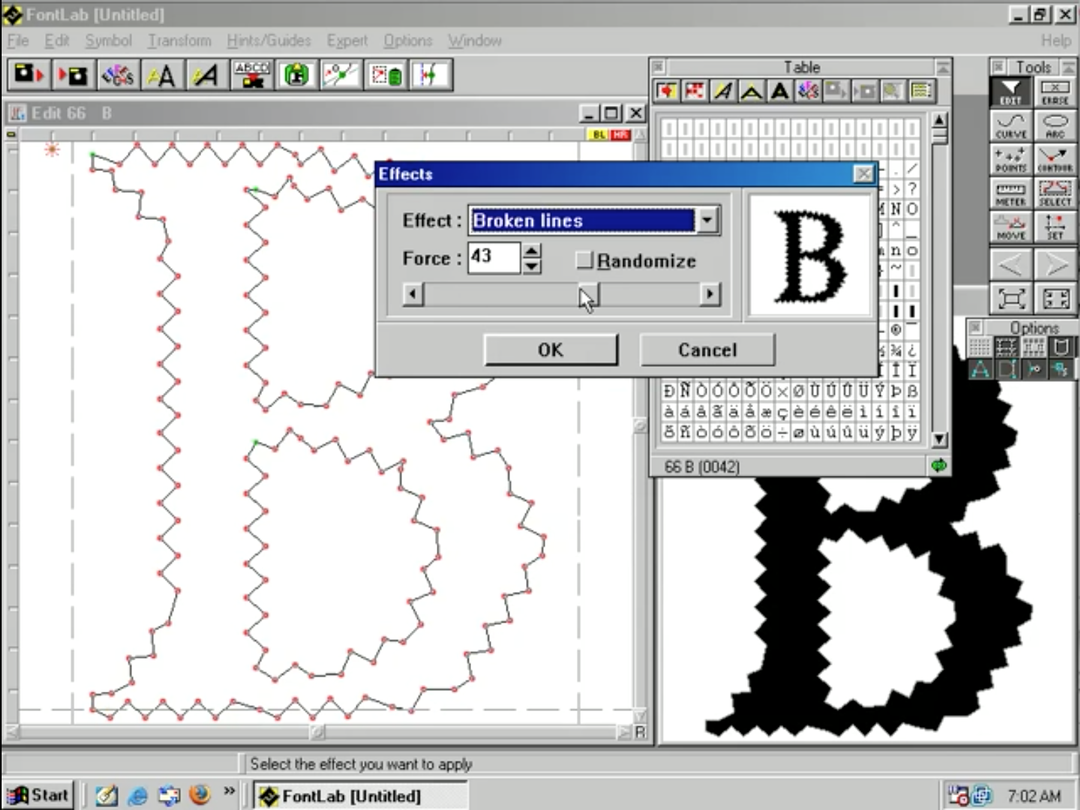The image size is (1080, 810).
Task: Collapse the Table panel with its roll-up arrow
Action: coord(941,66)
